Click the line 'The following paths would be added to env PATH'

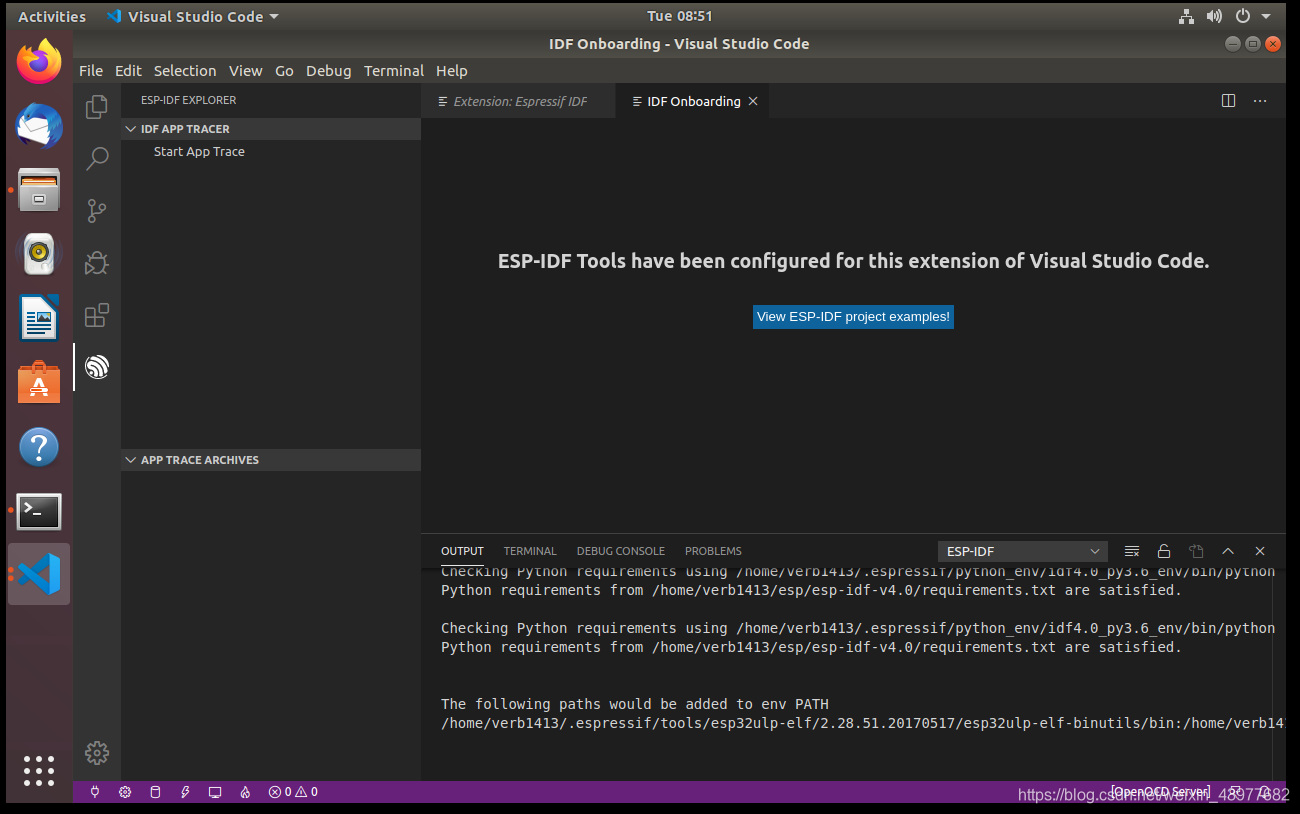click(635, 704)
